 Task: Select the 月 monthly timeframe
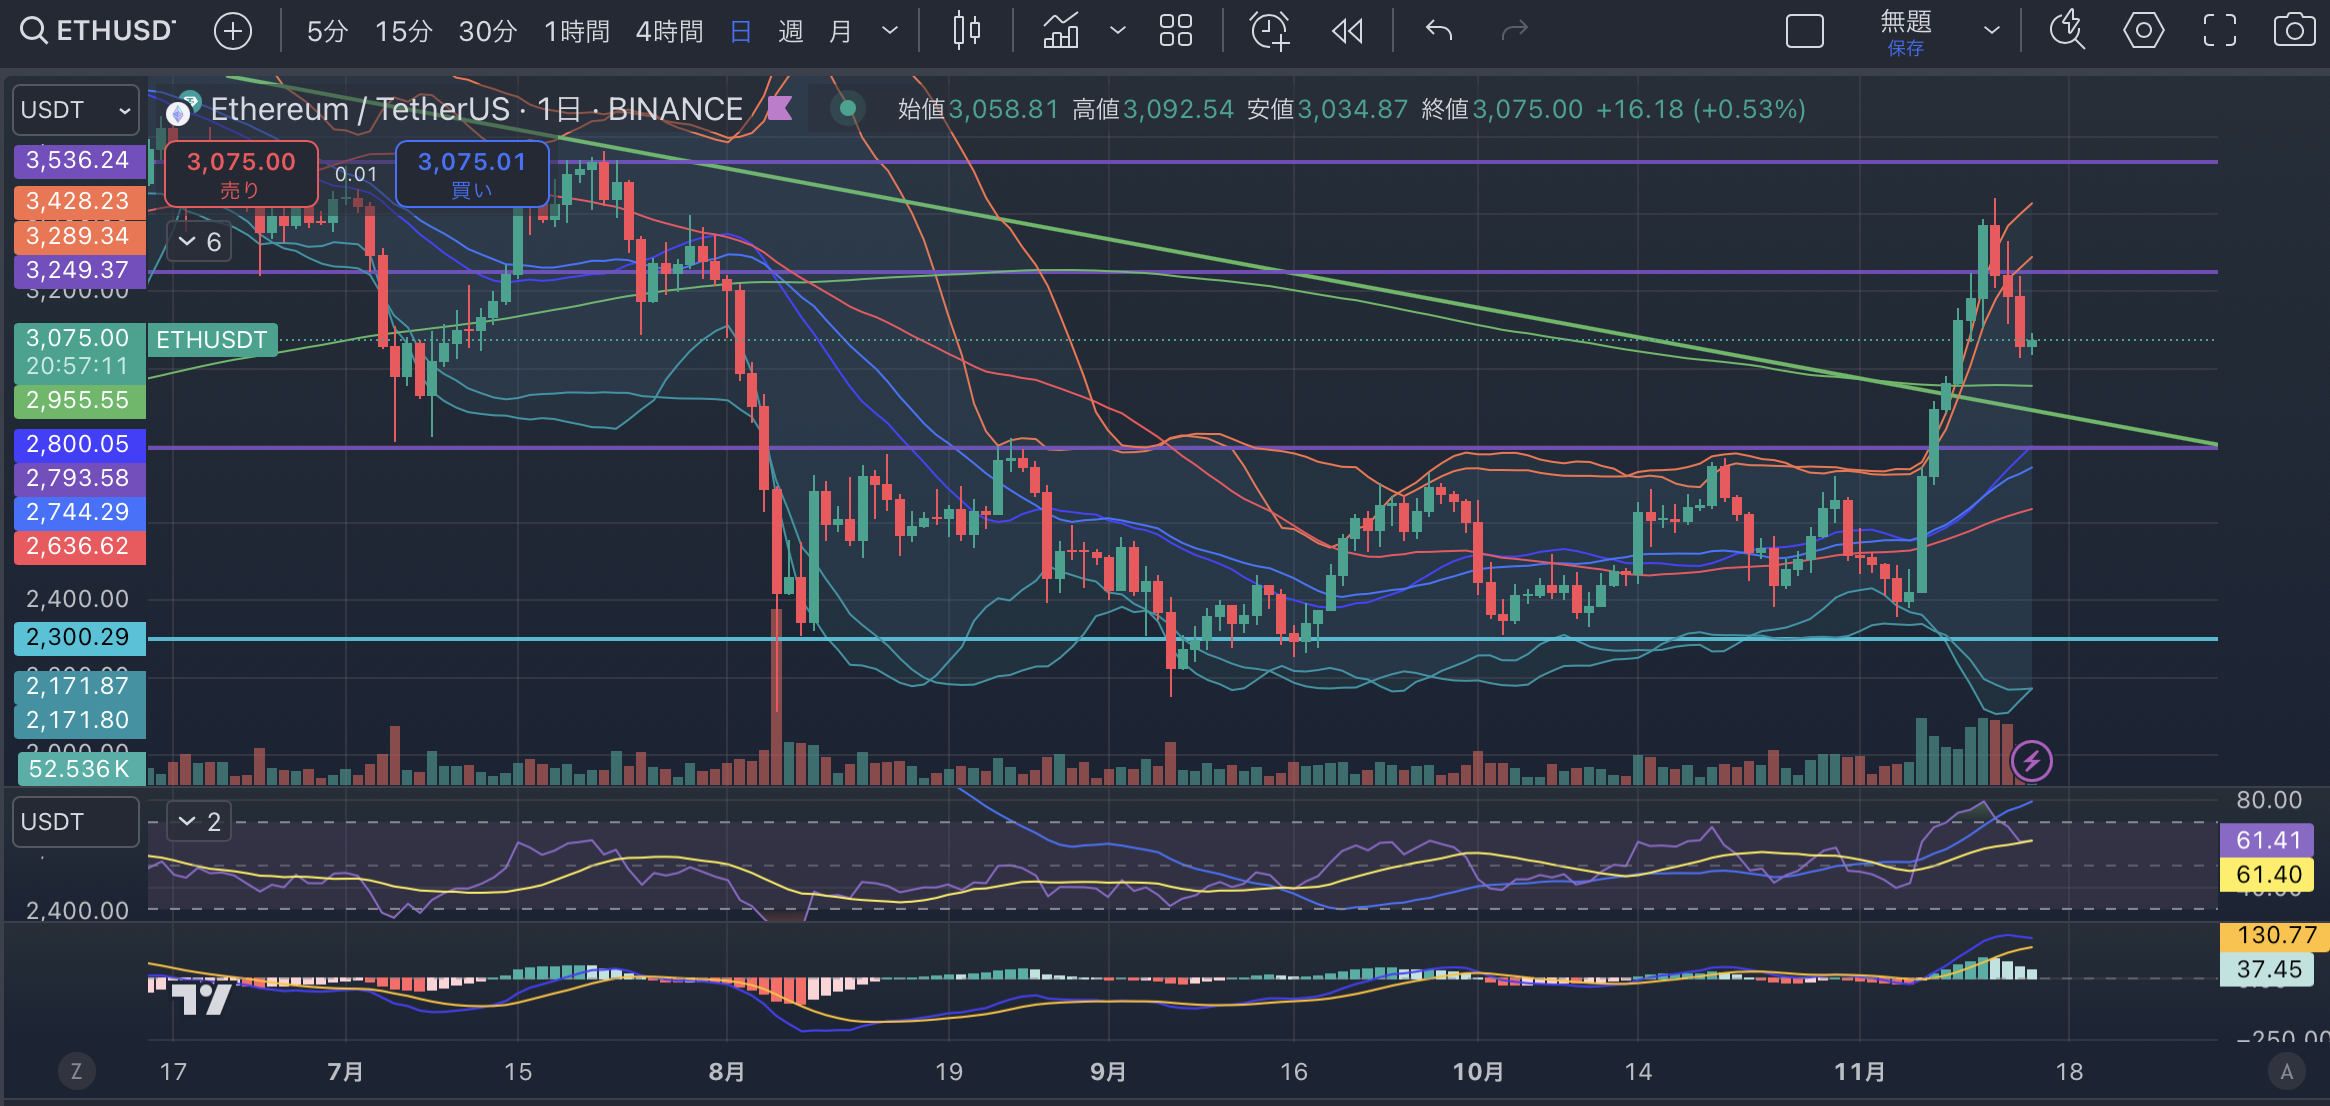click(841, 31)
